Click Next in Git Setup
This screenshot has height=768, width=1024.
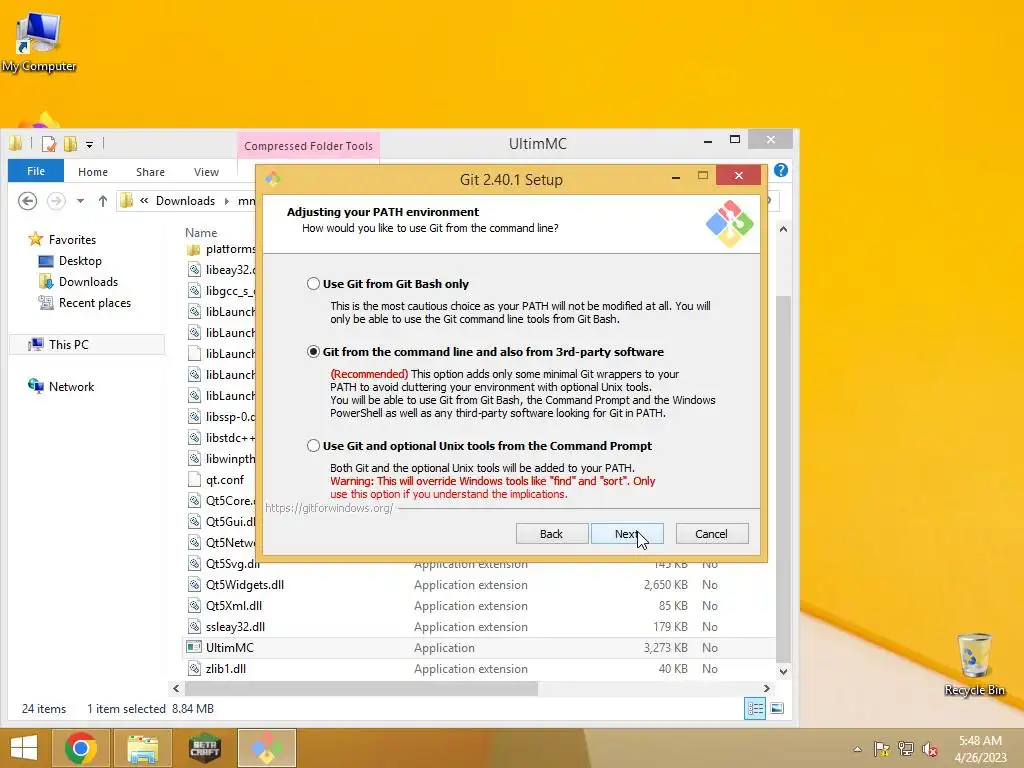[x=627, y=534]
